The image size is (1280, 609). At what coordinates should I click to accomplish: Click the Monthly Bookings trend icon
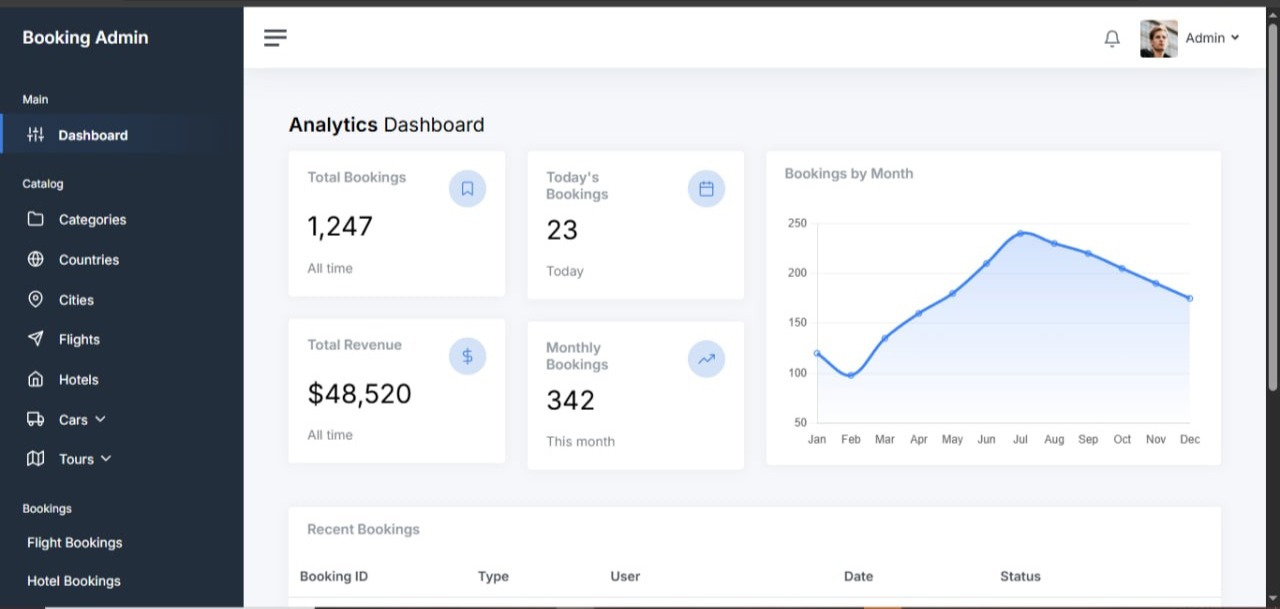pos(706,359)
